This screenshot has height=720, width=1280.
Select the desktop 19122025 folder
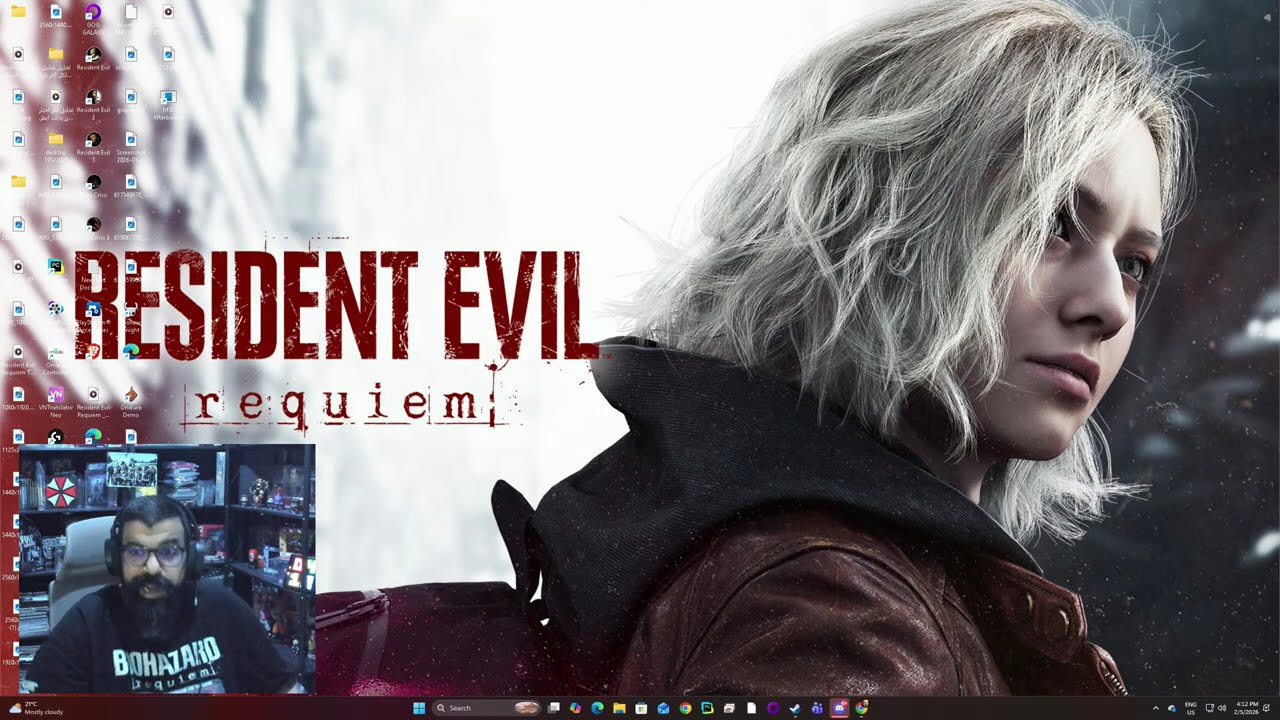(56, 147)
